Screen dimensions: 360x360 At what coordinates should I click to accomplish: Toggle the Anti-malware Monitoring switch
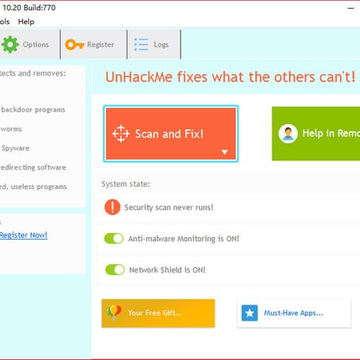(x=114, y=238)
